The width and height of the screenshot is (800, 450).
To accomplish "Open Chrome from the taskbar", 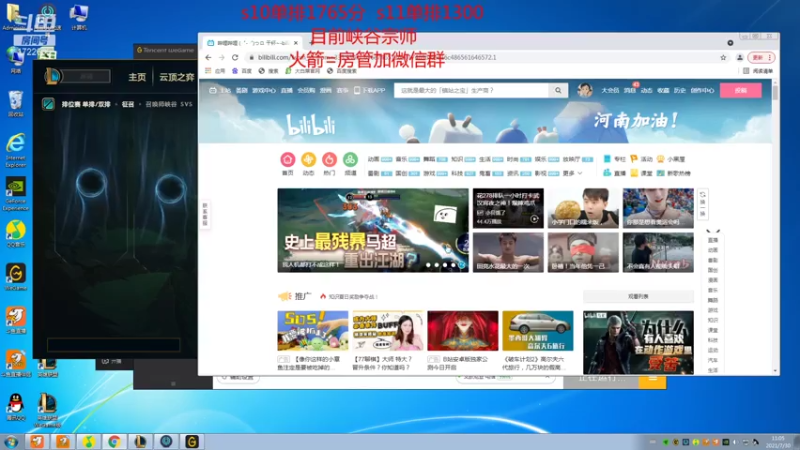I will coord(114,441).
